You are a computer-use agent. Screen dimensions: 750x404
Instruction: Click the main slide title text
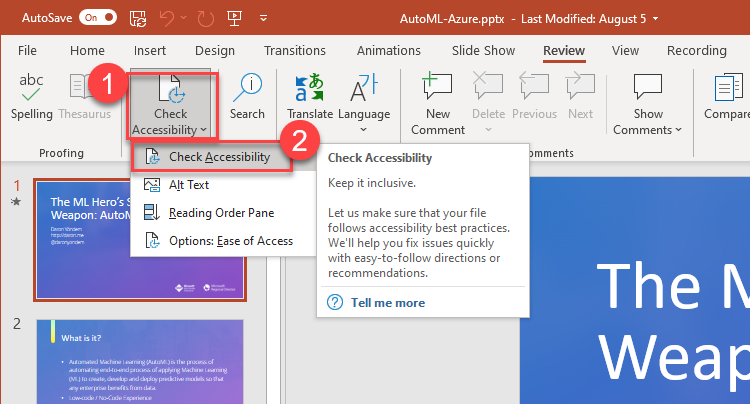click(673, 323)
